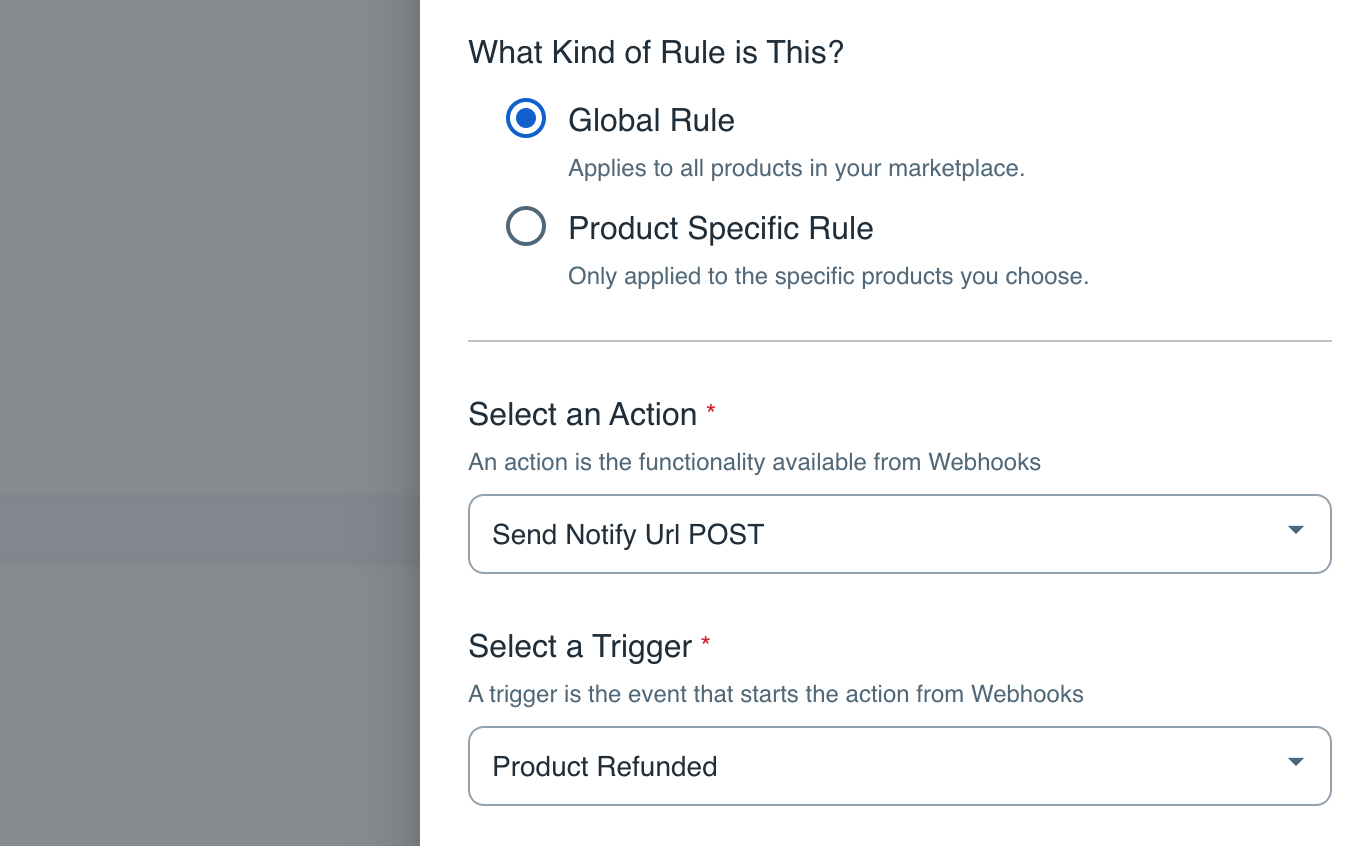
Task: Click the 'Select an Action' field label
Action: click(x=582, y=414)
